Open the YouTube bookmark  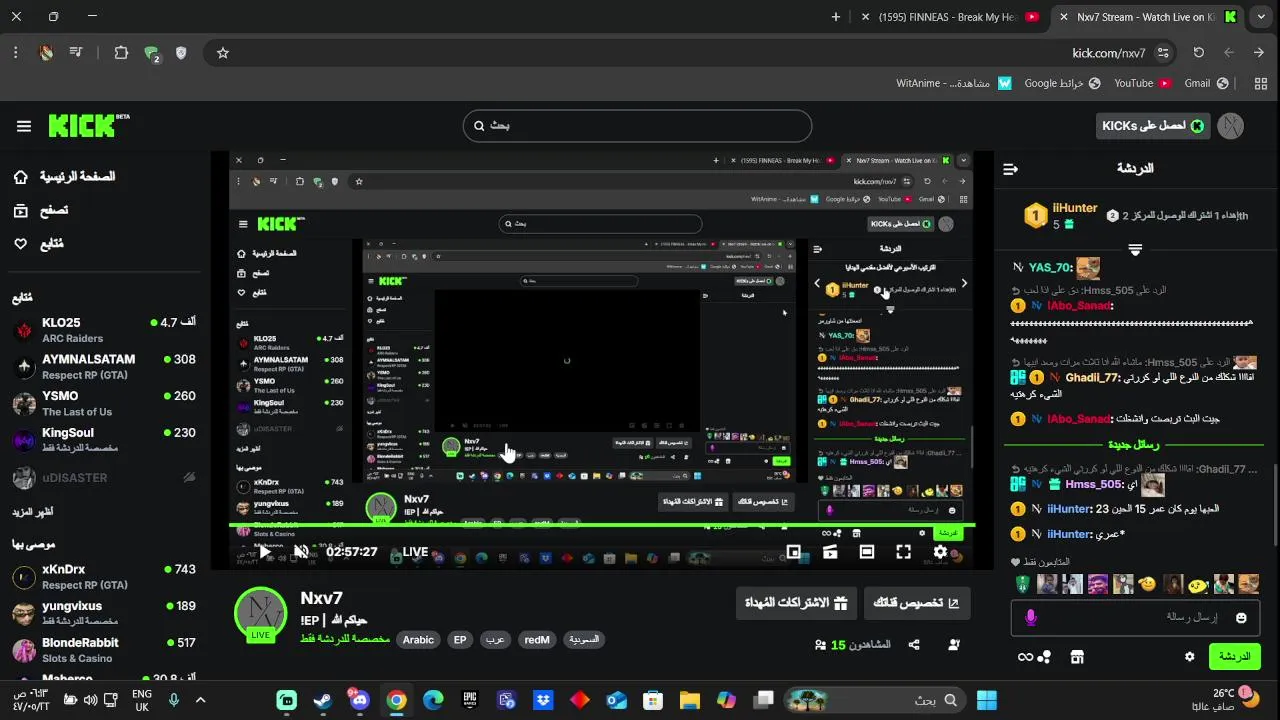[x=1143, y=83]
